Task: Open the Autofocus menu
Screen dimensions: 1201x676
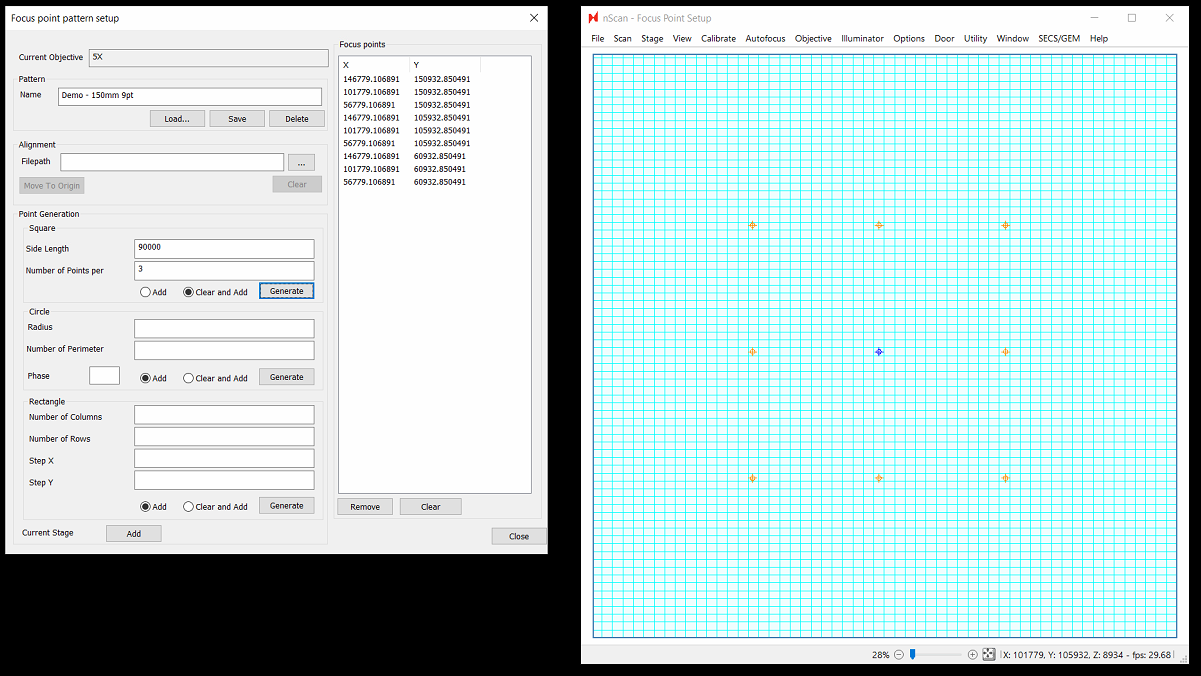Action: [765, 39]
